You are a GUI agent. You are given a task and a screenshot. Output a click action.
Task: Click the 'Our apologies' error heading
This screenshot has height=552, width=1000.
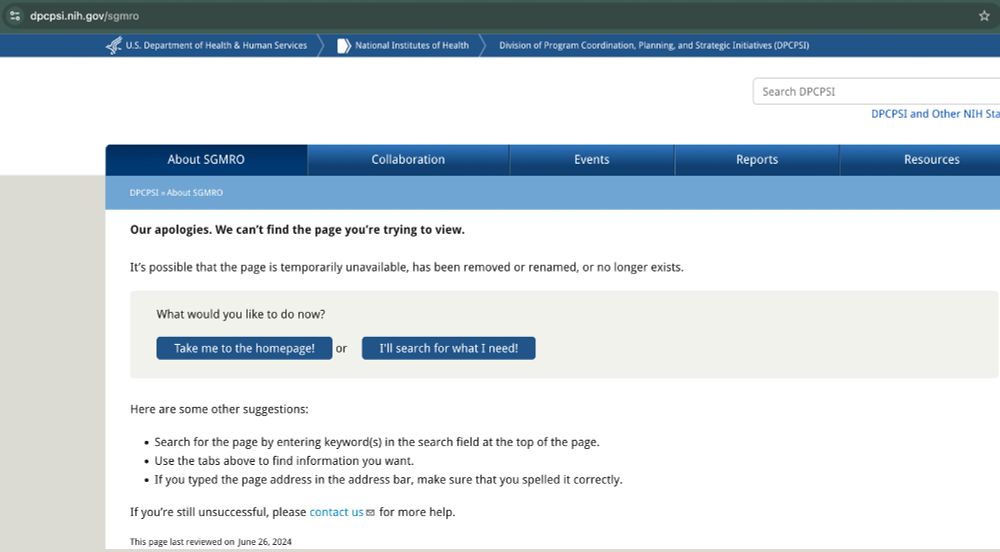pyautogui.click(x=297, y=229)
